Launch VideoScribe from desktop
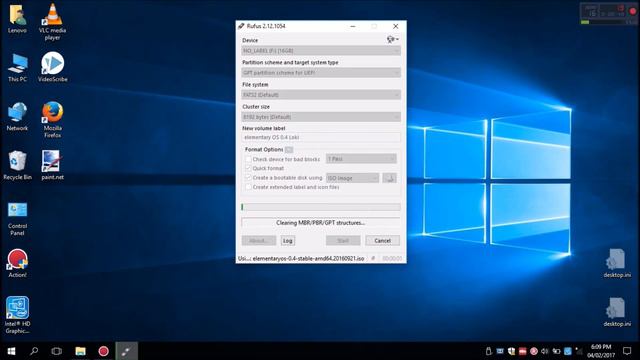 pos(53,67)
